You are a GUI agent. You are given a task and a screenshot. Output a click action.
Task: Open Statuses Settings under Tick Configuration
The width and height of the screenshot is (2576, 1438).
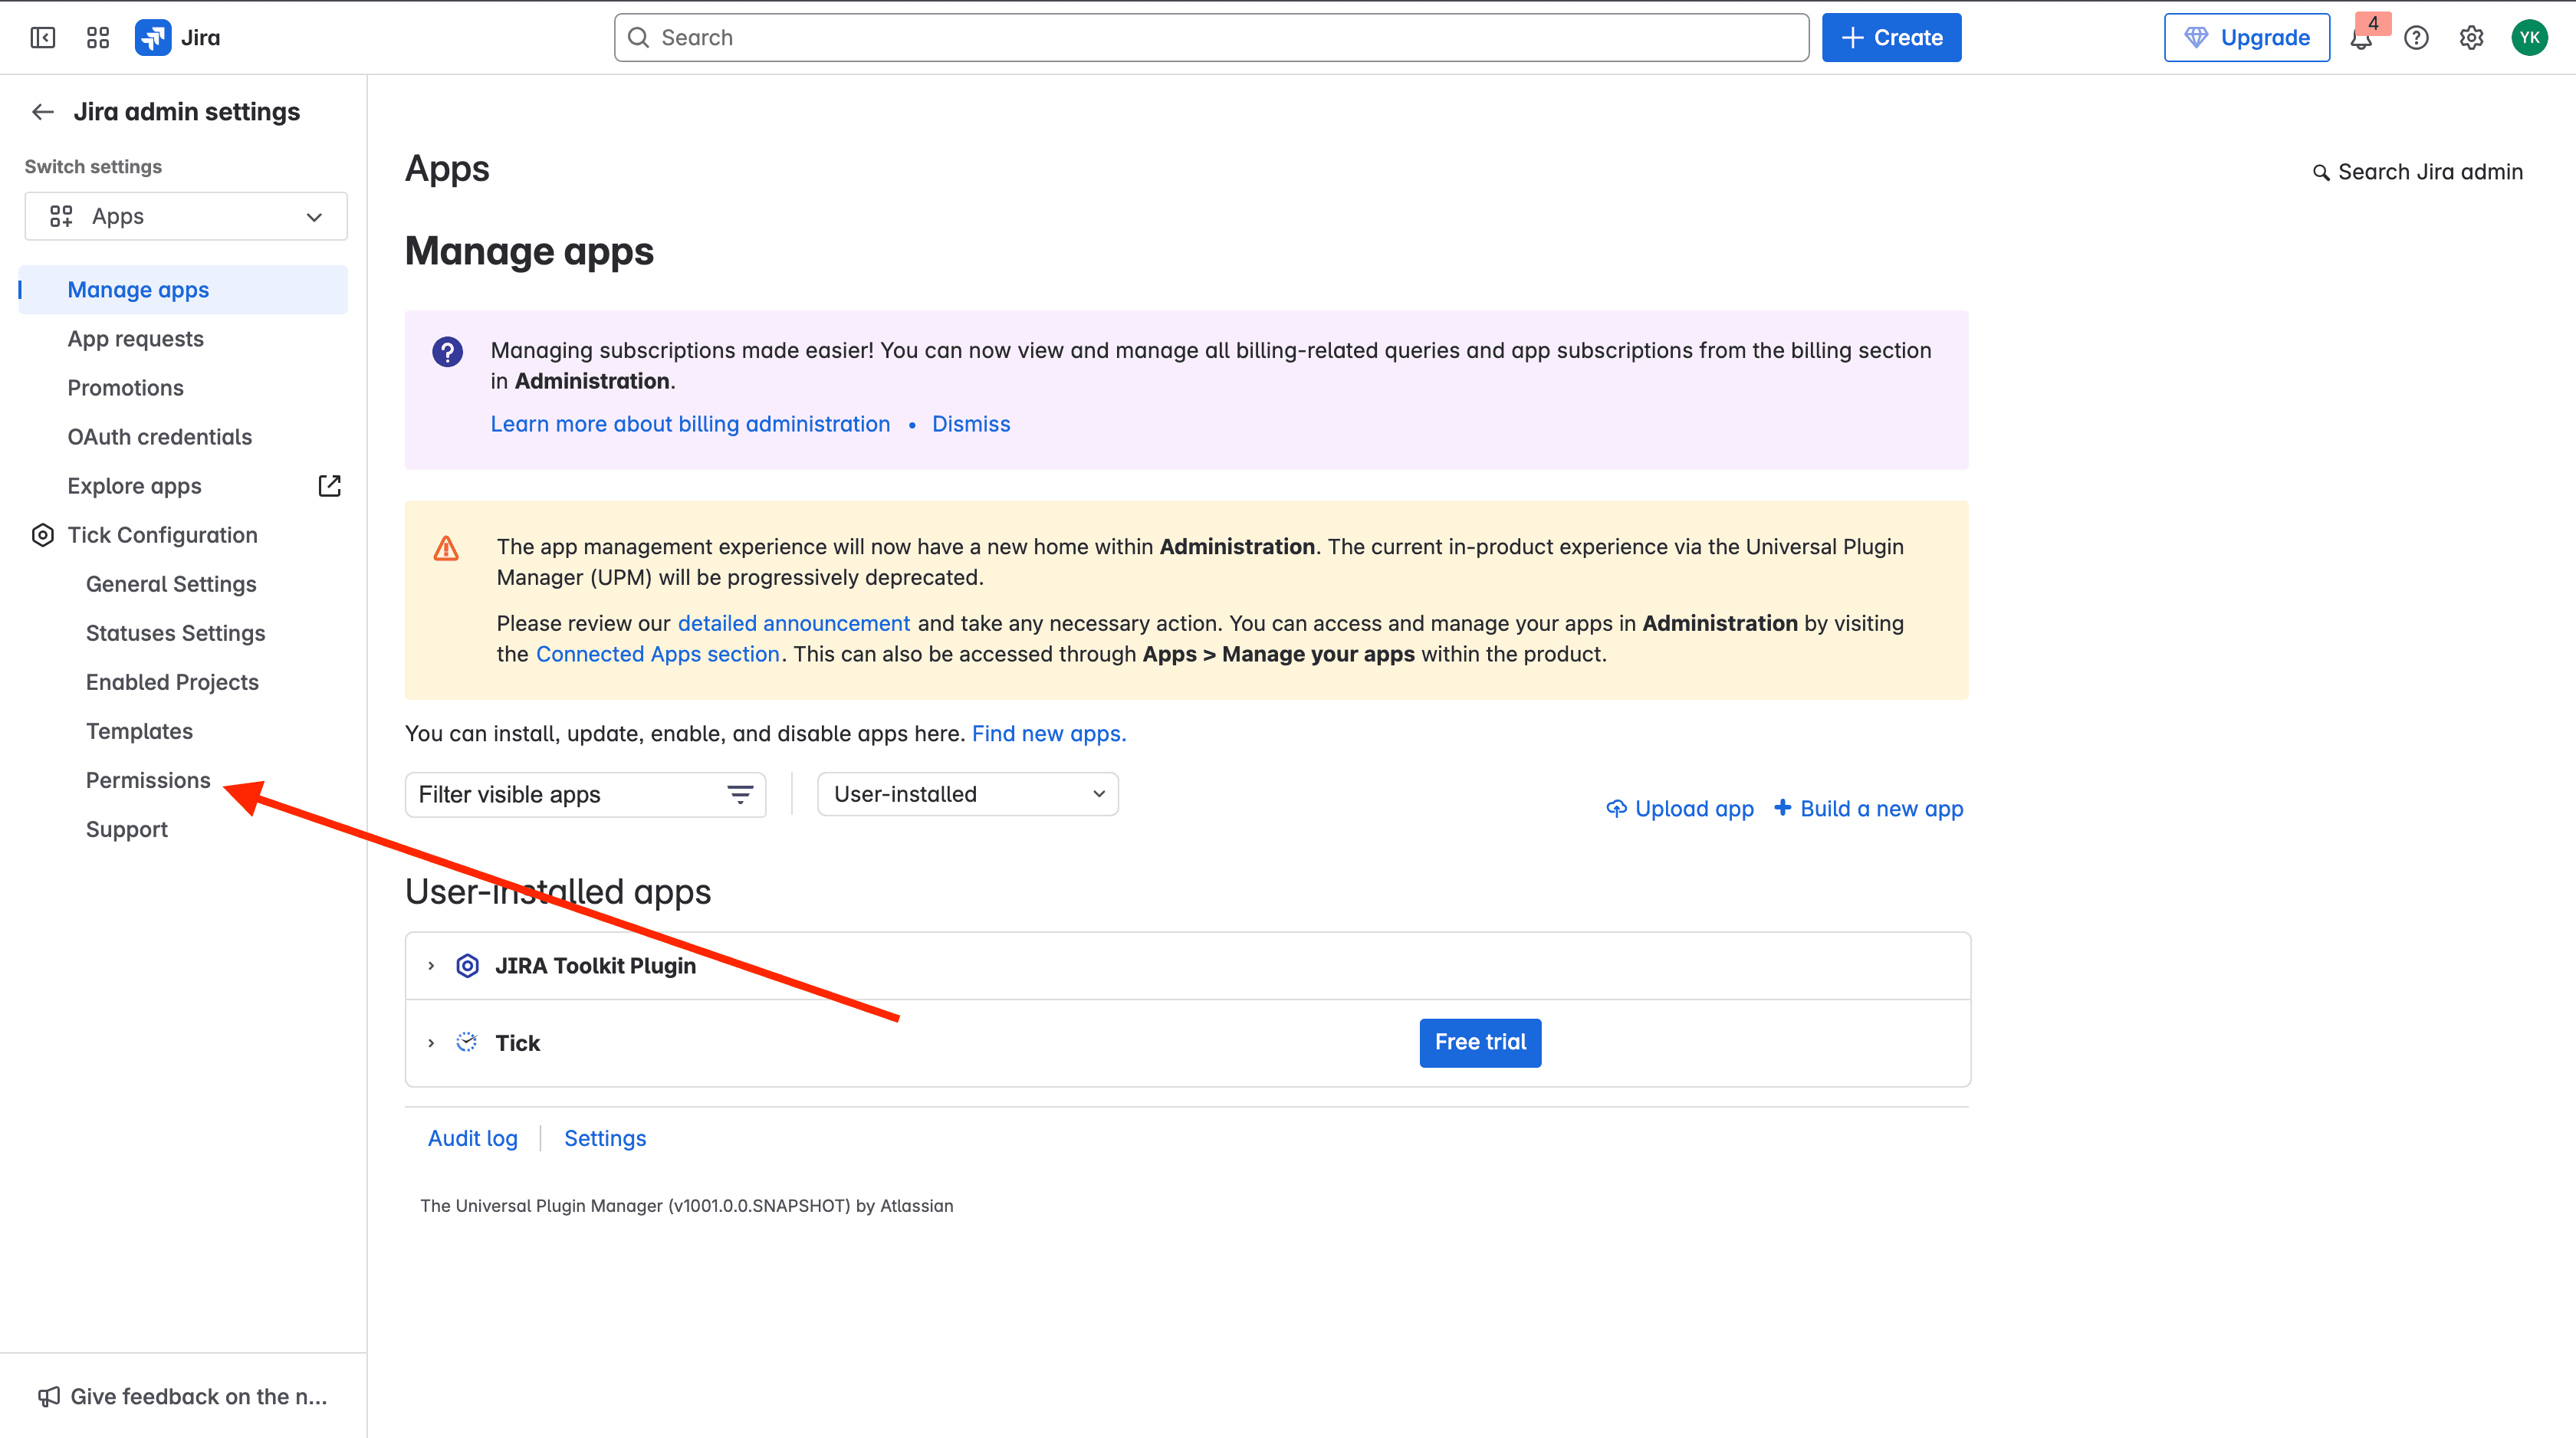[176, 633]
